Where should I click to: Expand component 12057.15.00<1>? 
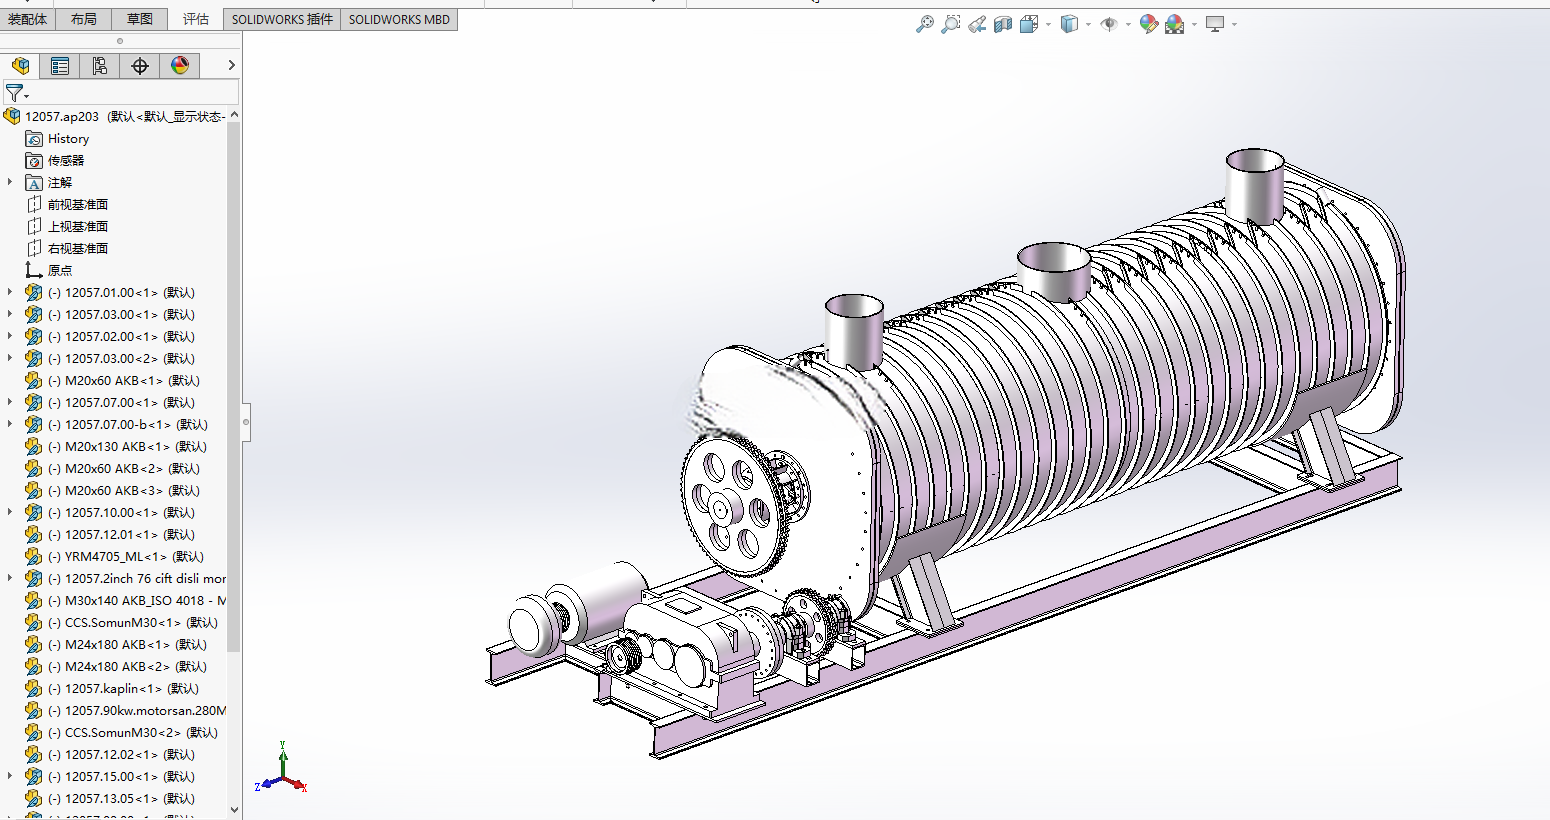(x=10, y=777)
